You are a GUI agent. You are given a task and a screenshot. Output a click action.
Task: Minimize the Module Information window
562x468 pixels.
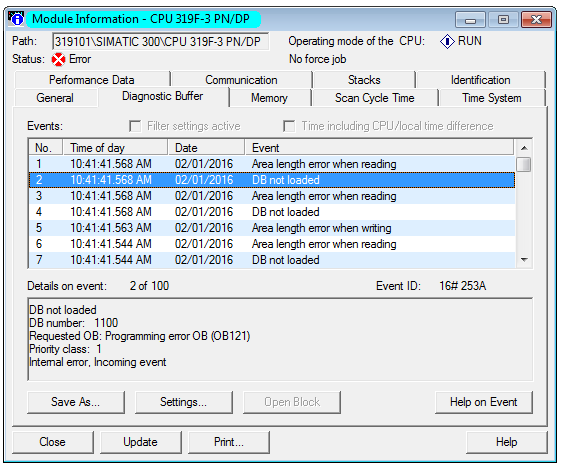pos(470,20)
